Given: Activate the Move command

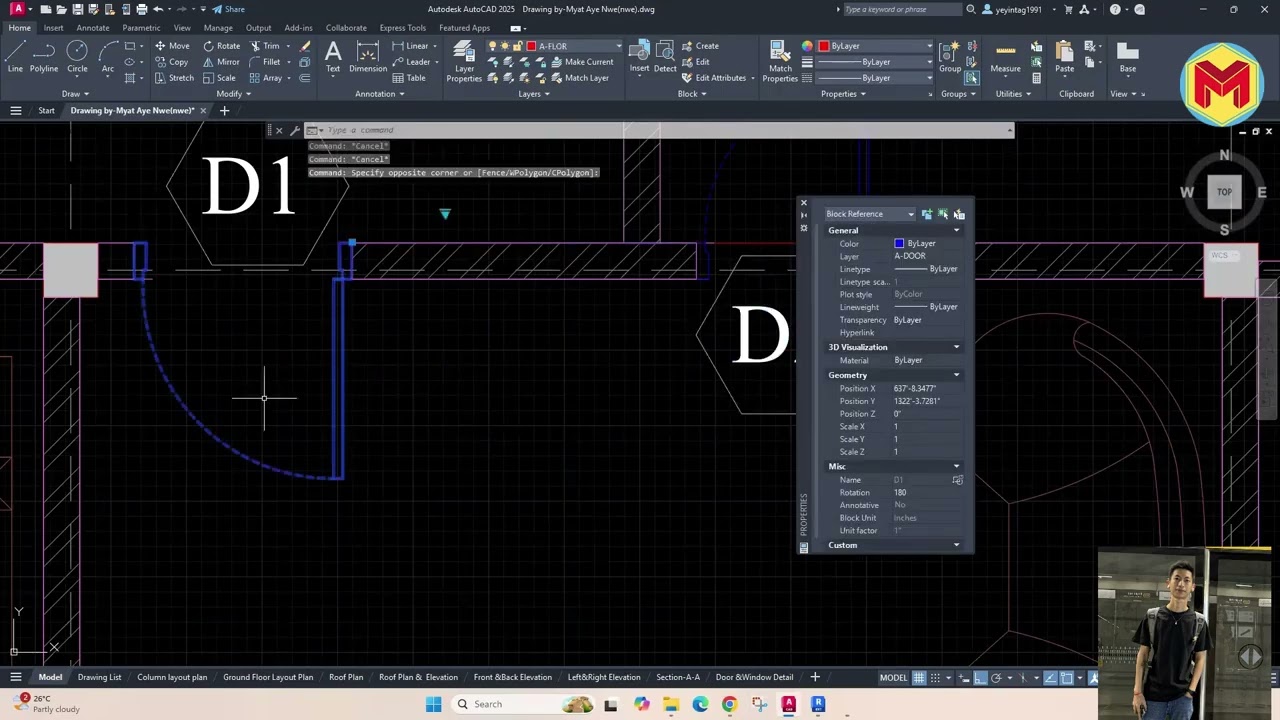Looking at the screenshot, I should point(172,46).
